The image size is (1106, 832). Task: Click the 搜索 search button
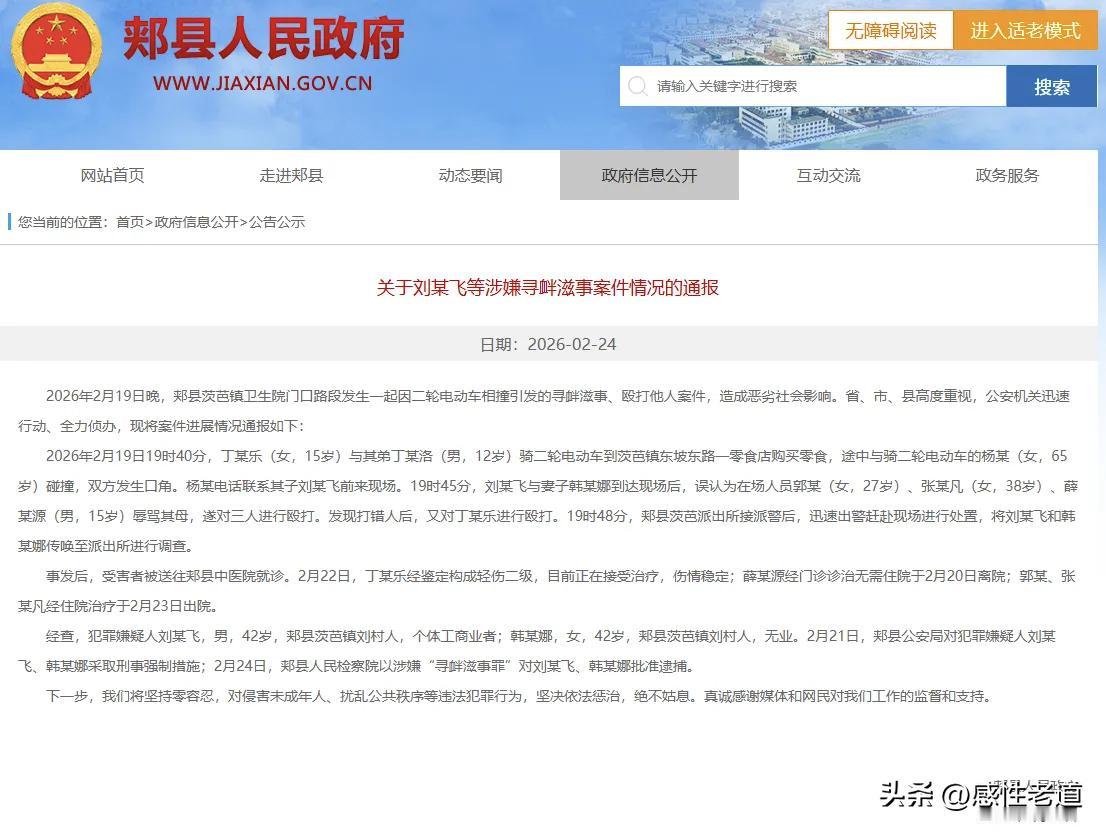pyautogui.click(x=1051, y=87)
